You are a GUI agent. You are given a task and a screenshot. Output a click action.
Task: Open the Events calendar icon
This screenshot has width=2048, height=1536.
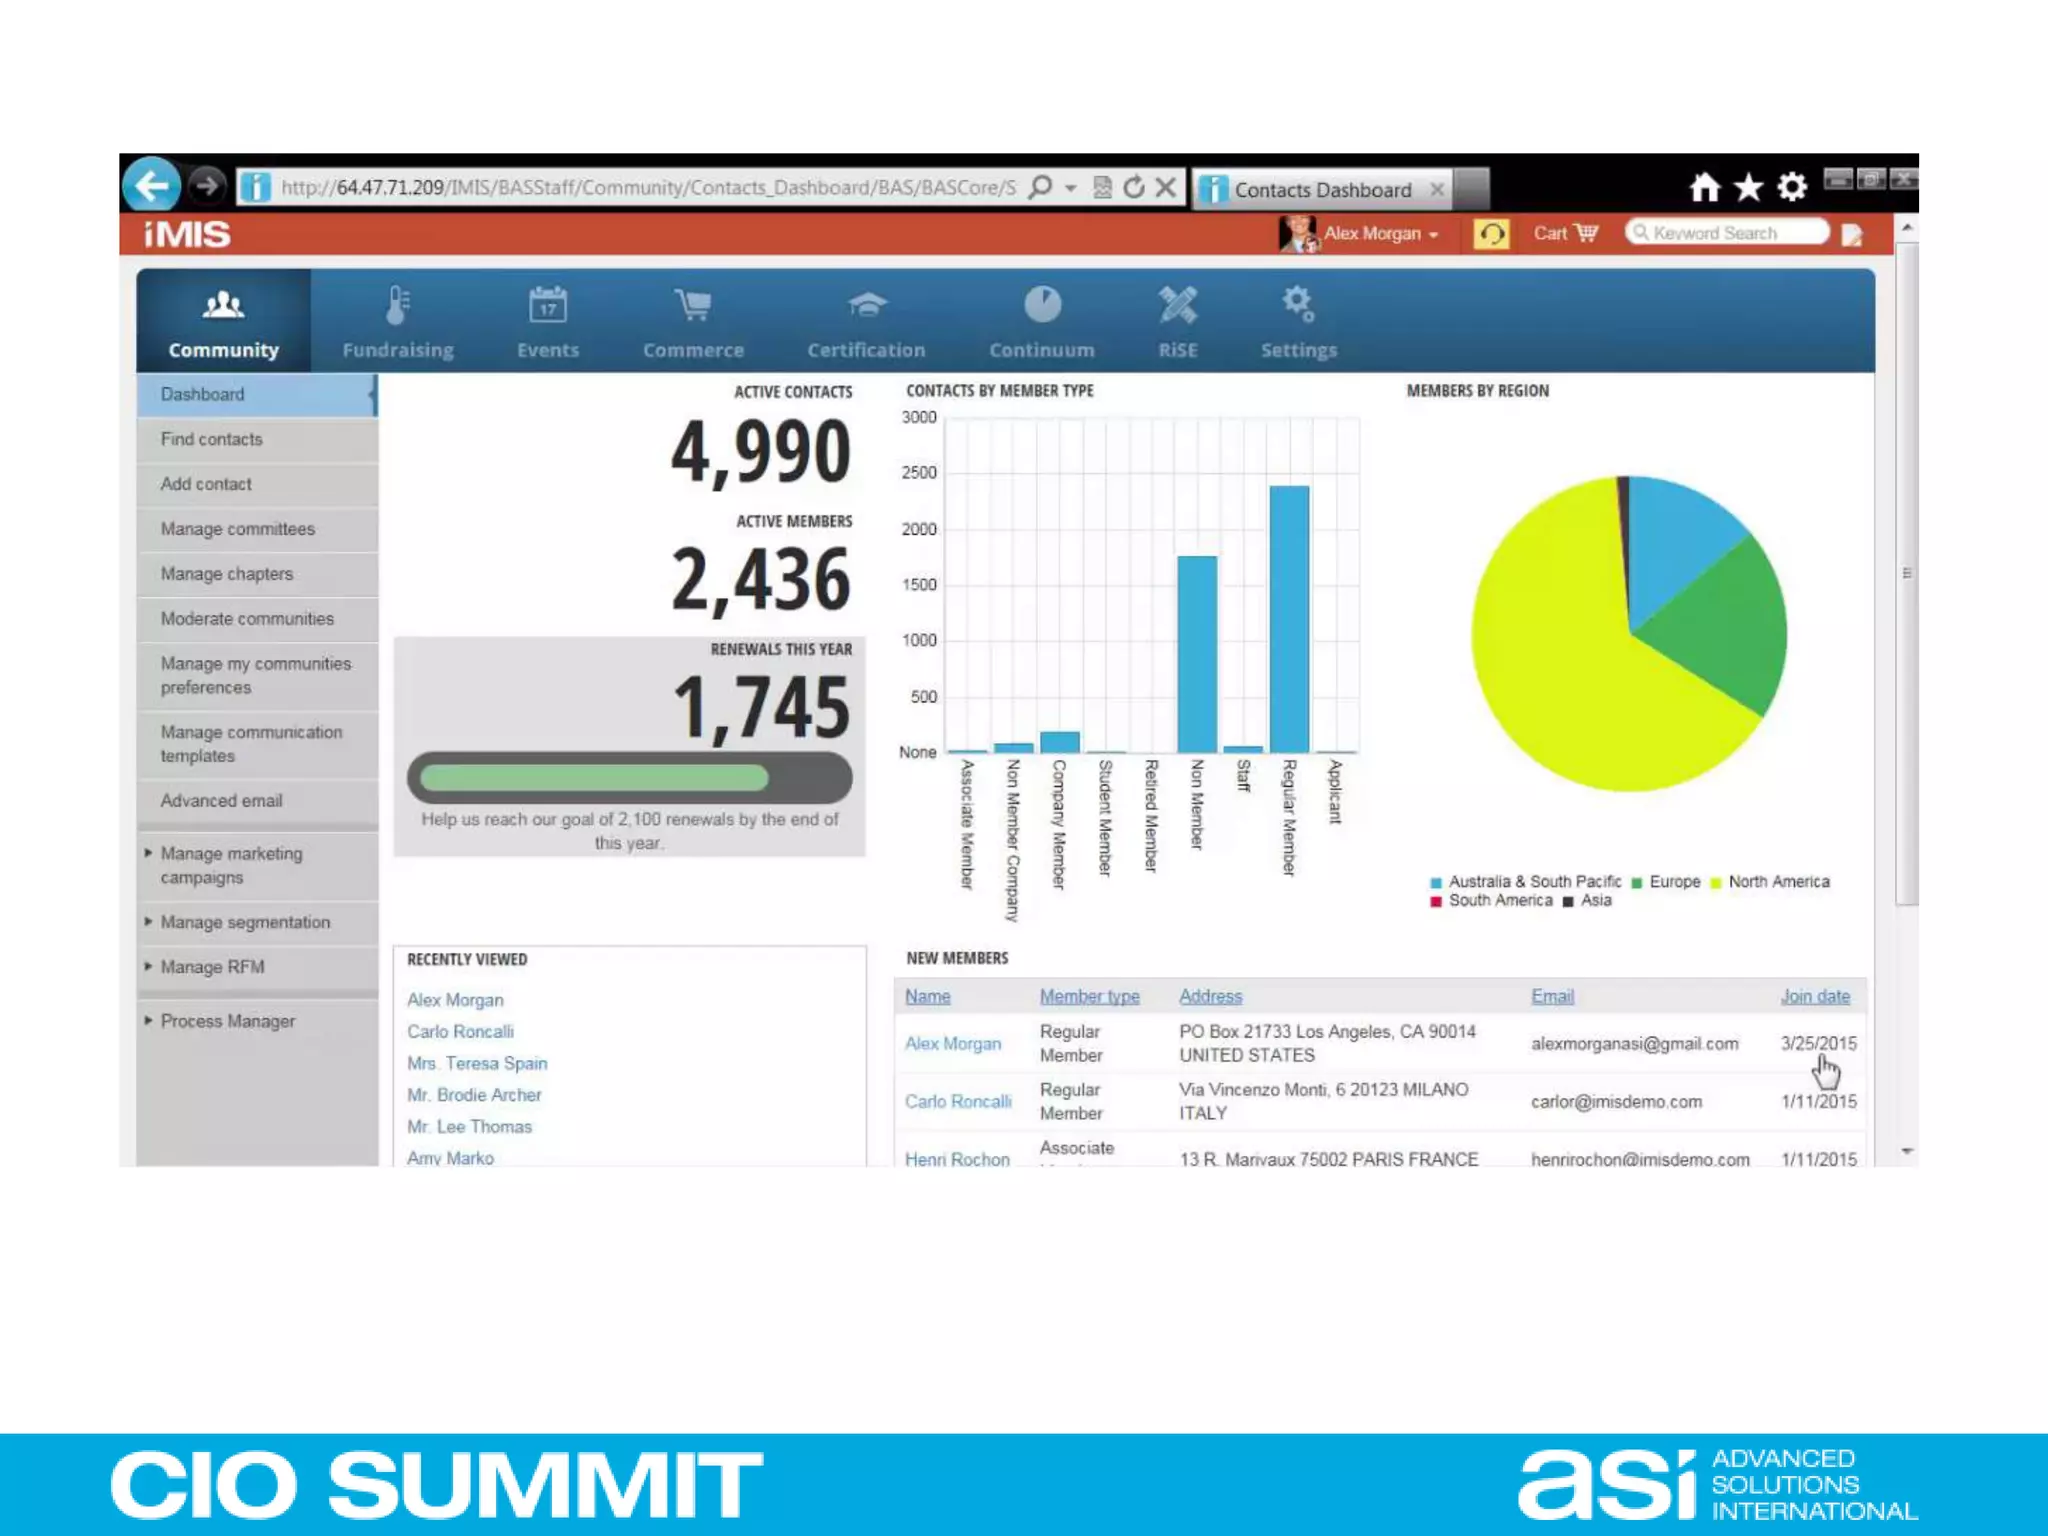[547, 306]
